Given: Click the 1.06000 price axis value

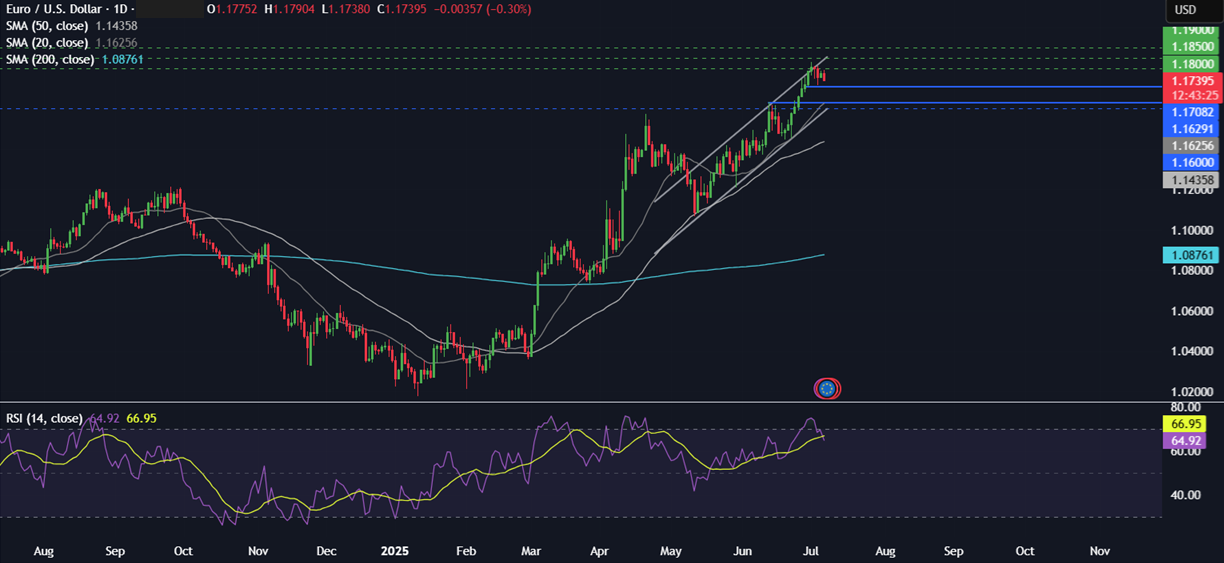Looking at the screenshot, I should coord(1194,311).
